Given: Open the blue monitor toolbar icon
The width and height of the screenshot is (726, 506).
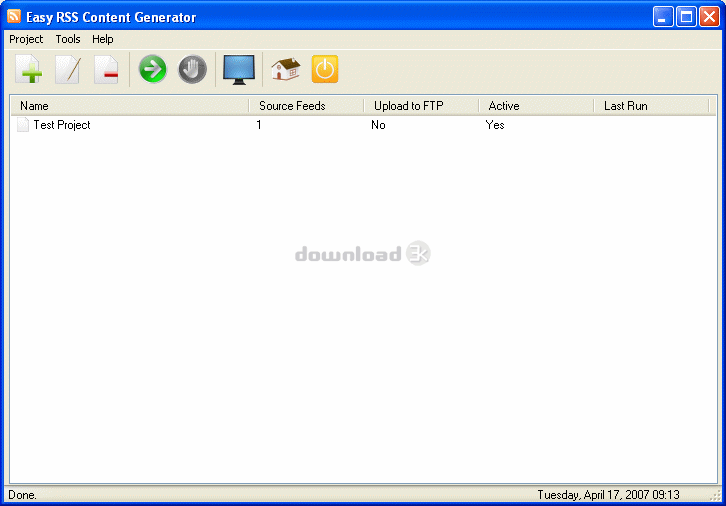Looking at the screenshot, I should 239,69.
